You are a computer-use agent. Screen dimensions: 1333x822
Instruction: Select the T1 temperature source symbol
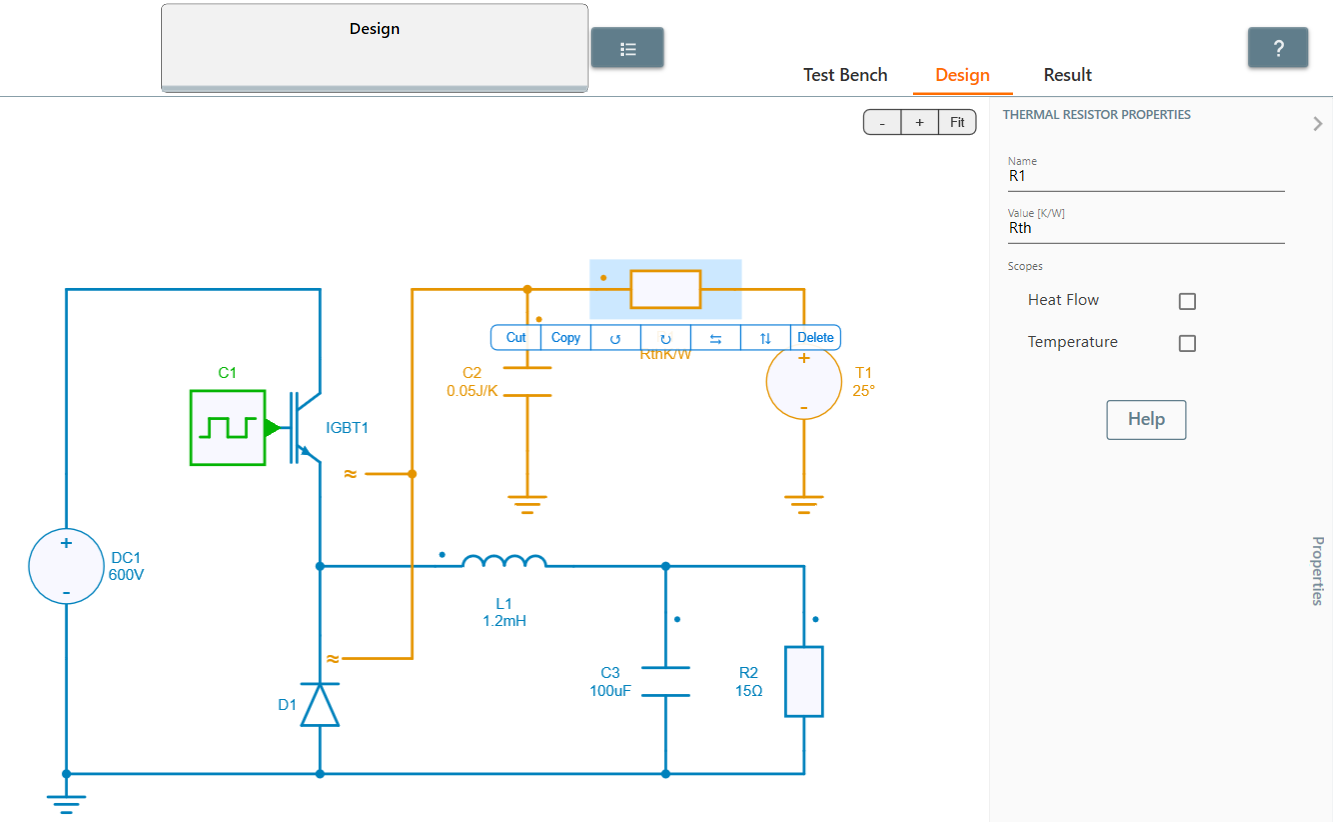click(x=804, y=383)
